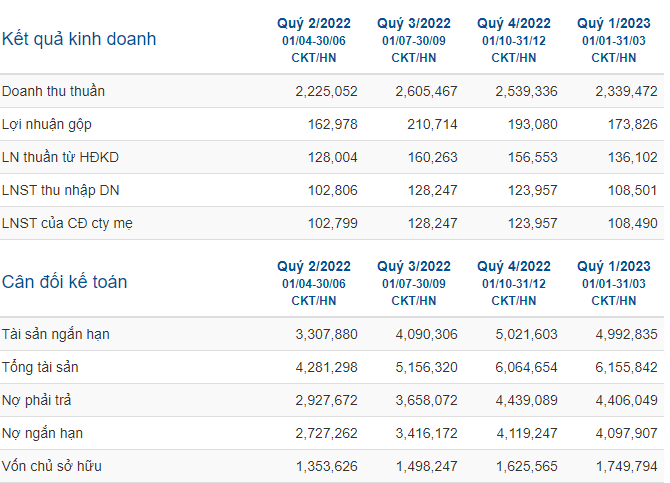Click net revenue value 2,339,472 for Quý 1/2023
The image size is (670, 483).
coord(626,91)
